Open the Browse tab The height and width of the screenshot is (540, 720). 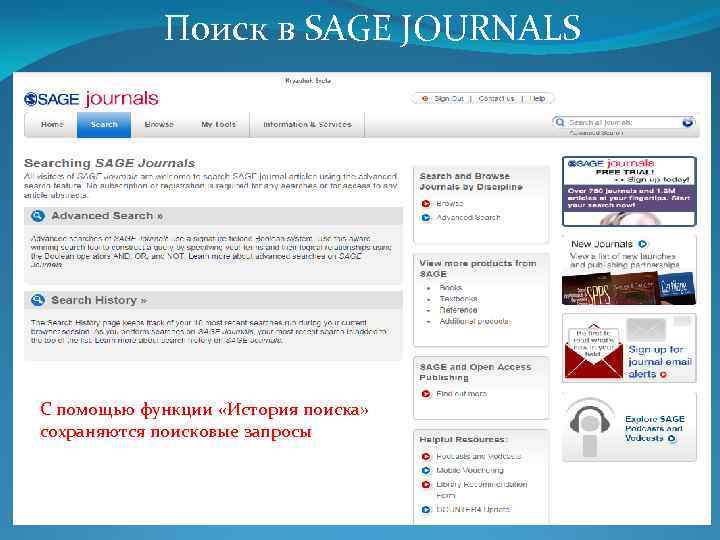tap(159, 124)
